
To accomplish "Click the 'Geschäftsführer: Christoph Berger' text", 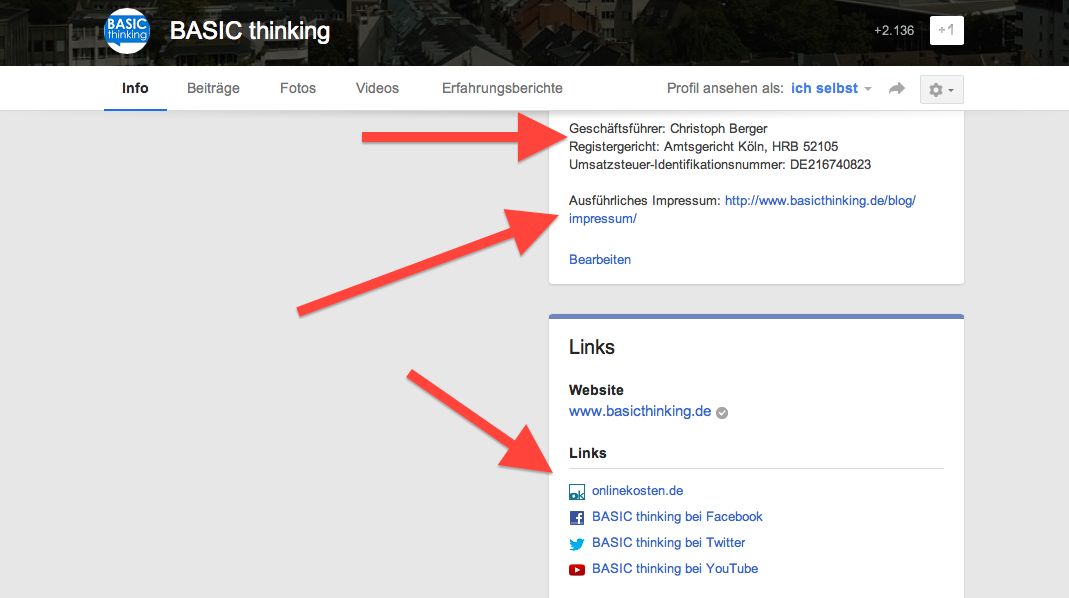I will click(x=668, y=128).
